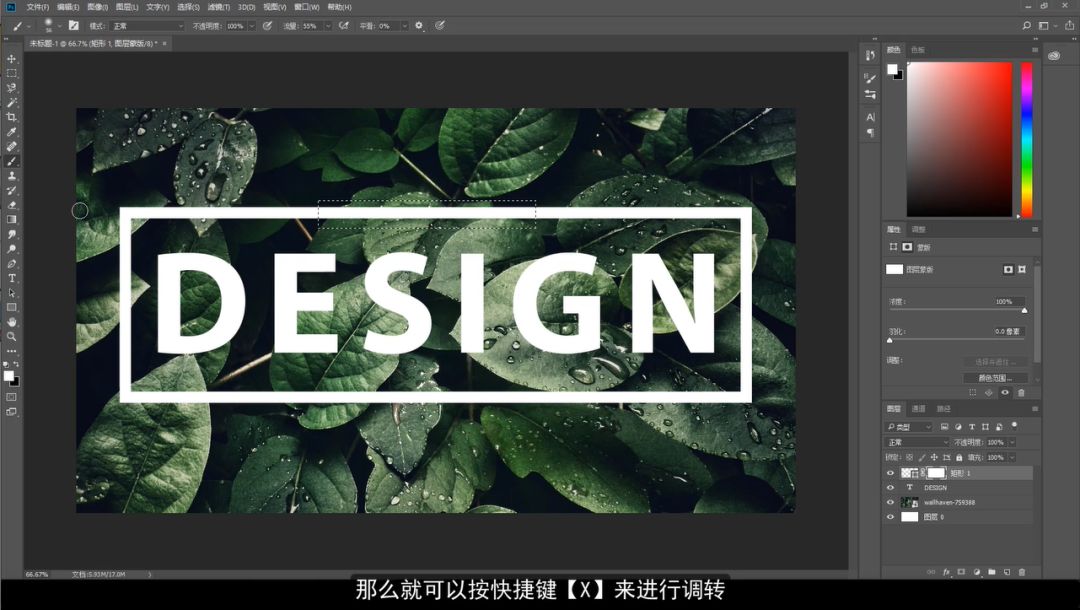
Task: Toggle pressure for size button
Action: pos(439,25)
